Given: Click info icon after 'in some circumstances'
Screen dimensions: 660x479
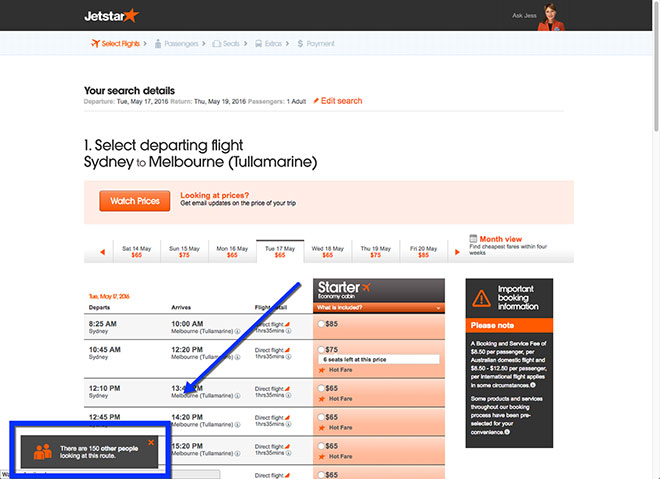Looking at the screenshot, I should point(533,385).
